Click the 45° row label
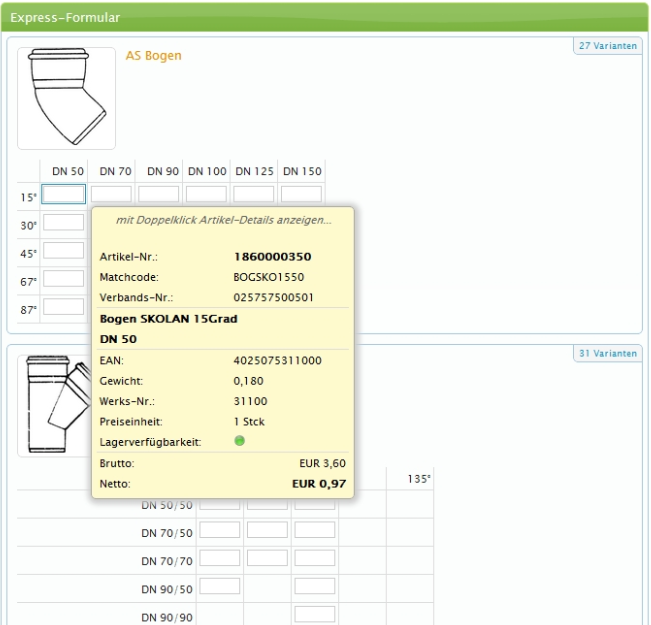Screen dimensions: 651x625 (x=29, y=254)
